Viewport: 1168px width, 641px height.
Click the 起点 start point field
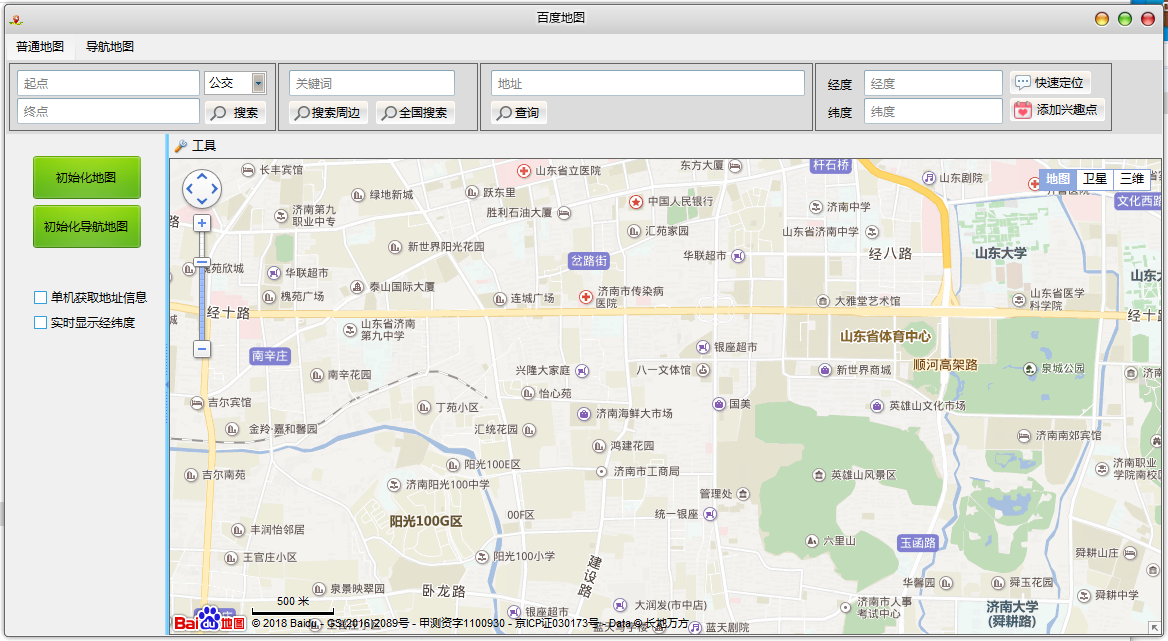[108, 83]
